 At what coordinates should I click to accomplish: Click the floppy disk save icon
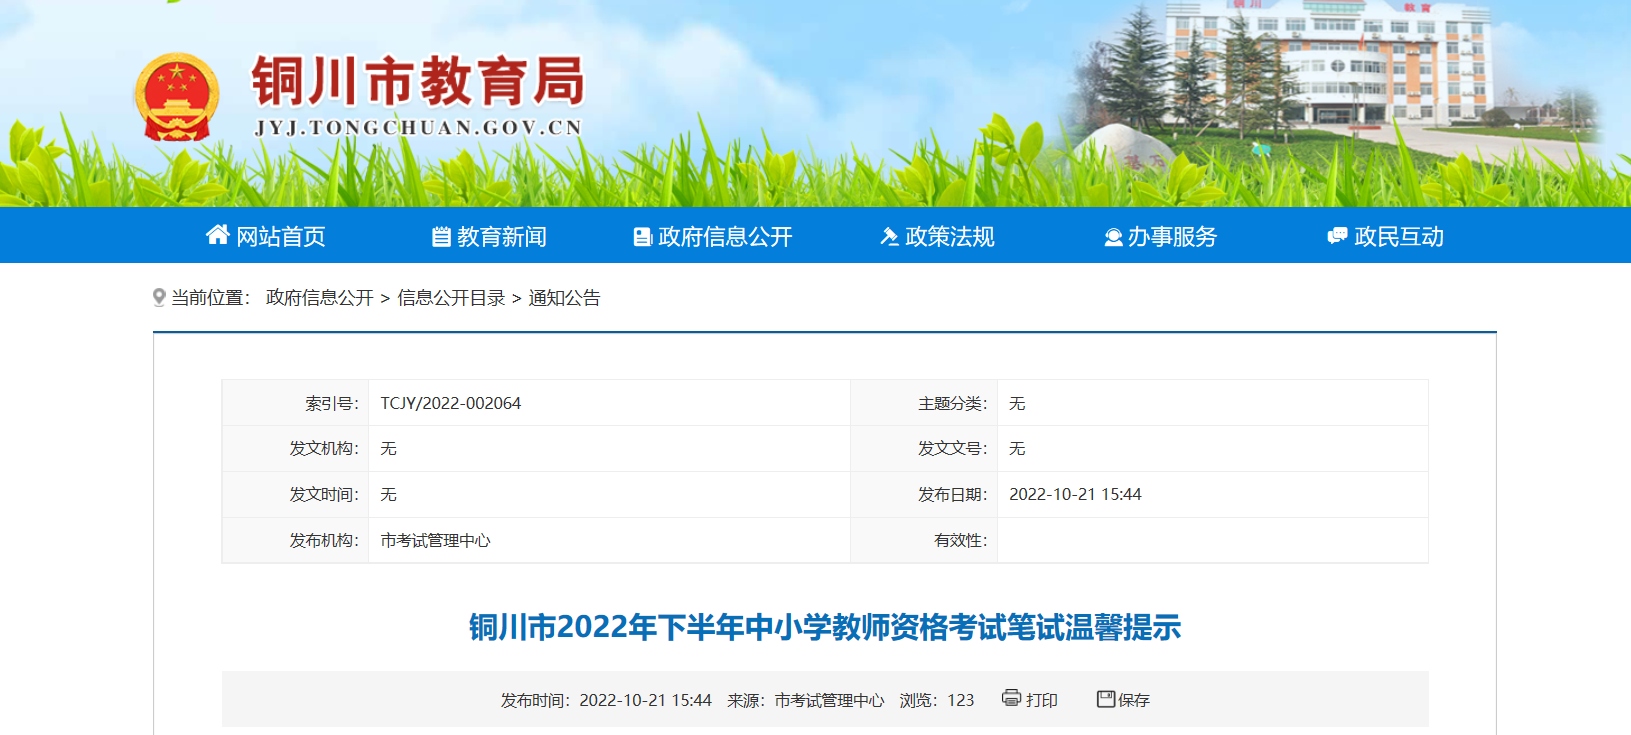[1106, 699]
